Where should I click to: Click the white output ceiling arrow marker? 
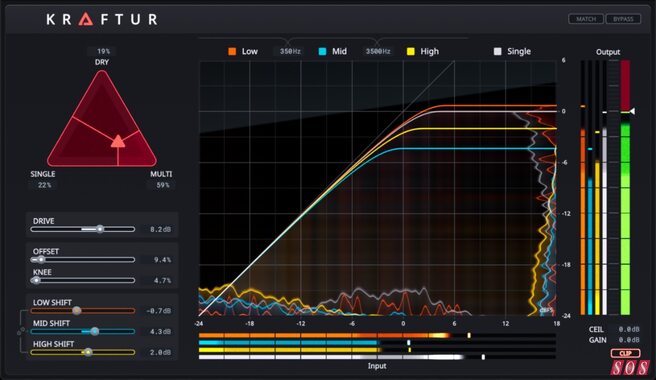pos(633,111)
